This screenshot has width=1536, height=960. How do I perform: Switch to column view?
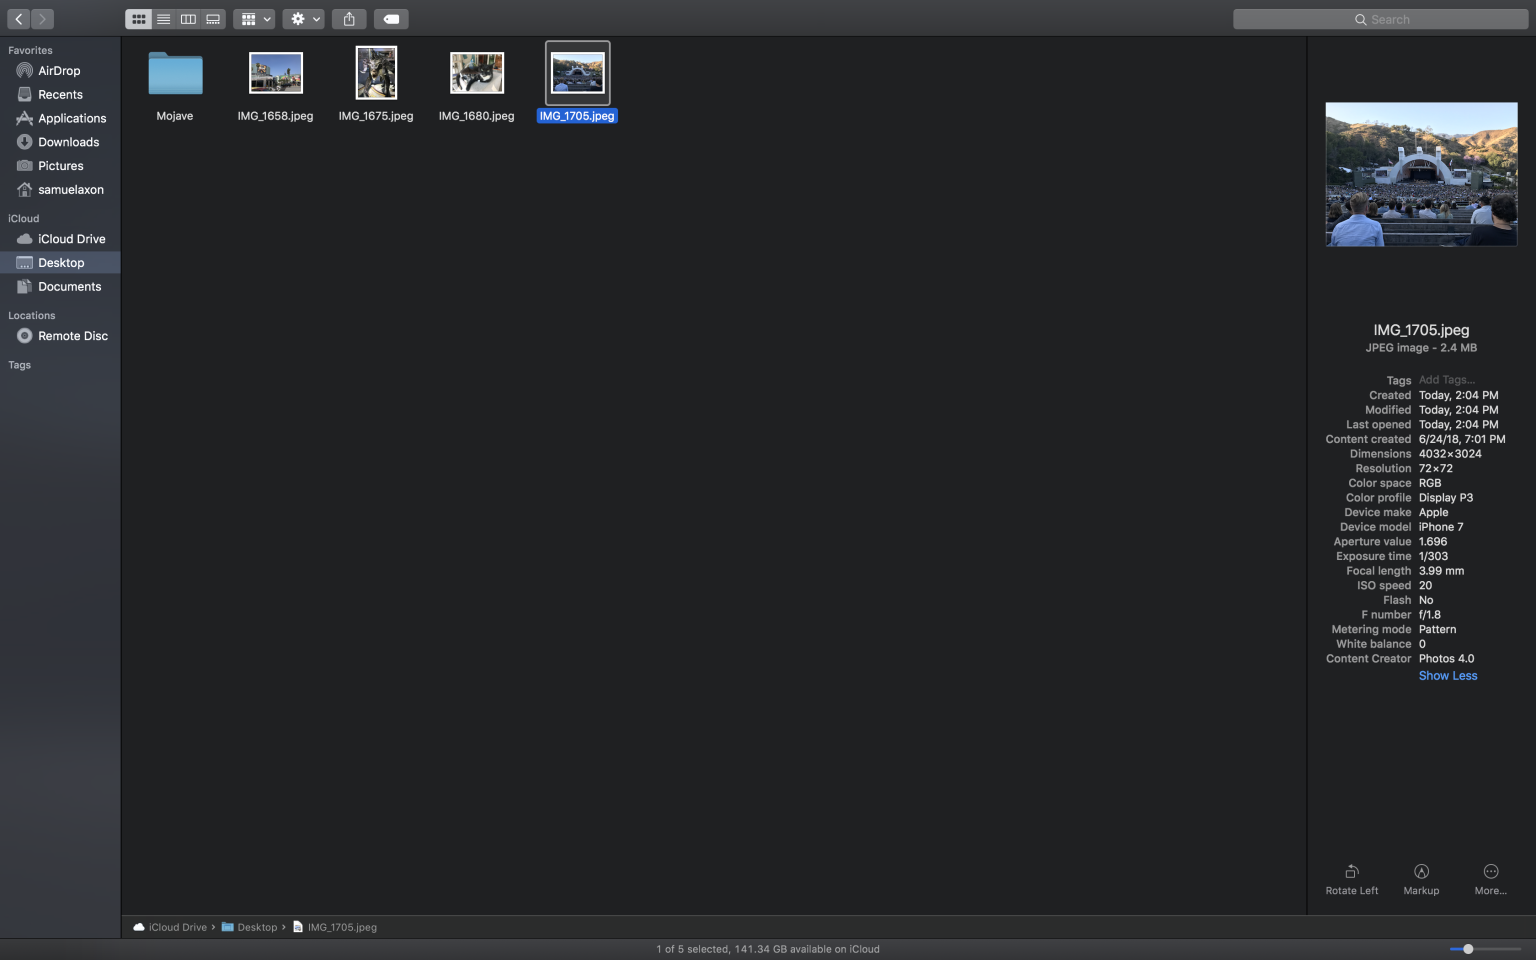point(188,18)
